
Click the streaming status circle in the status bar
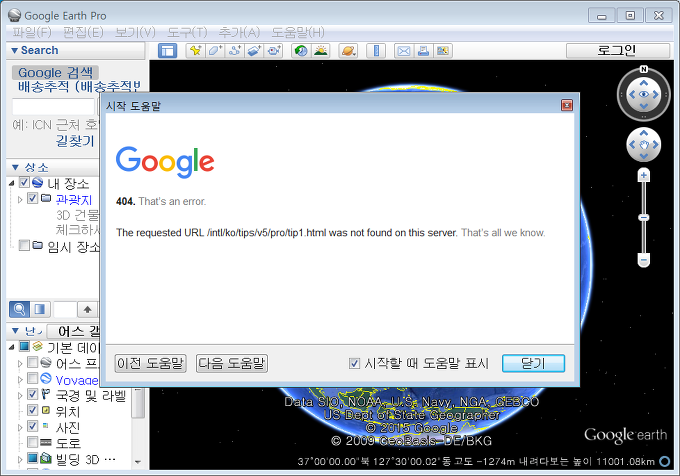coord(664,462)
